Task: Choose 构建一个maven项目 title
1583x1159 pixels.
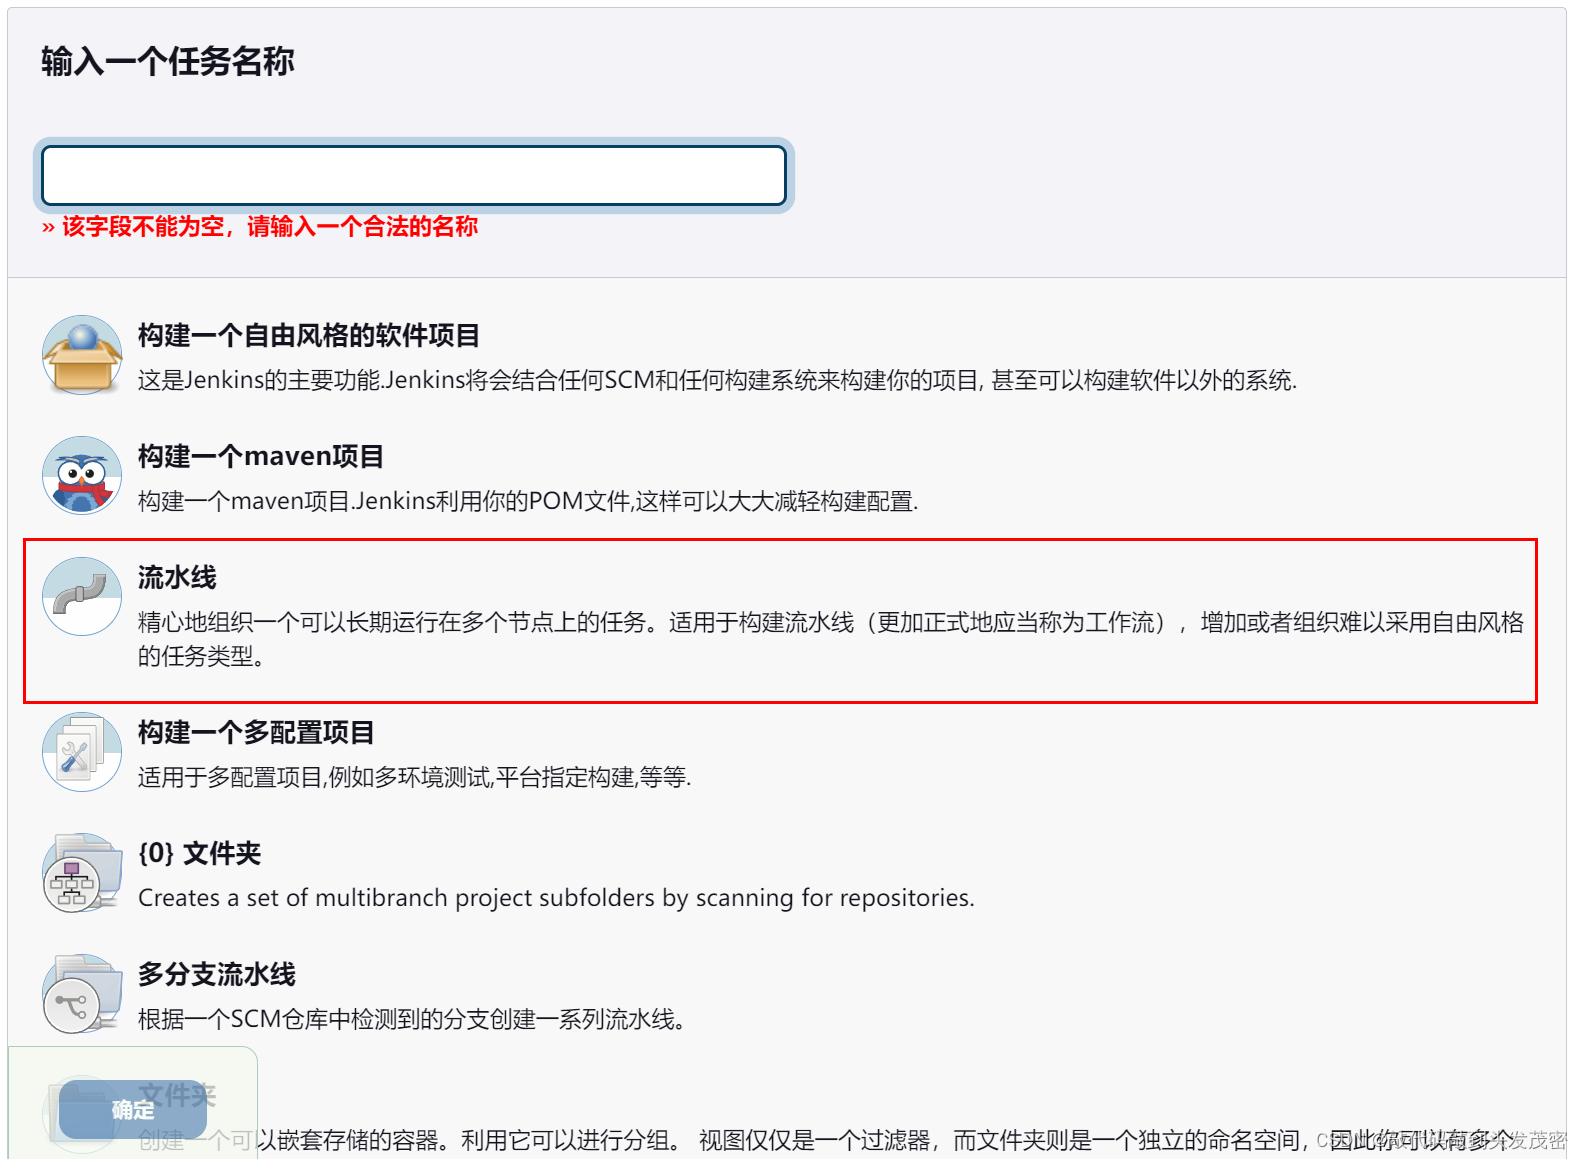Action: pos(261,456)
